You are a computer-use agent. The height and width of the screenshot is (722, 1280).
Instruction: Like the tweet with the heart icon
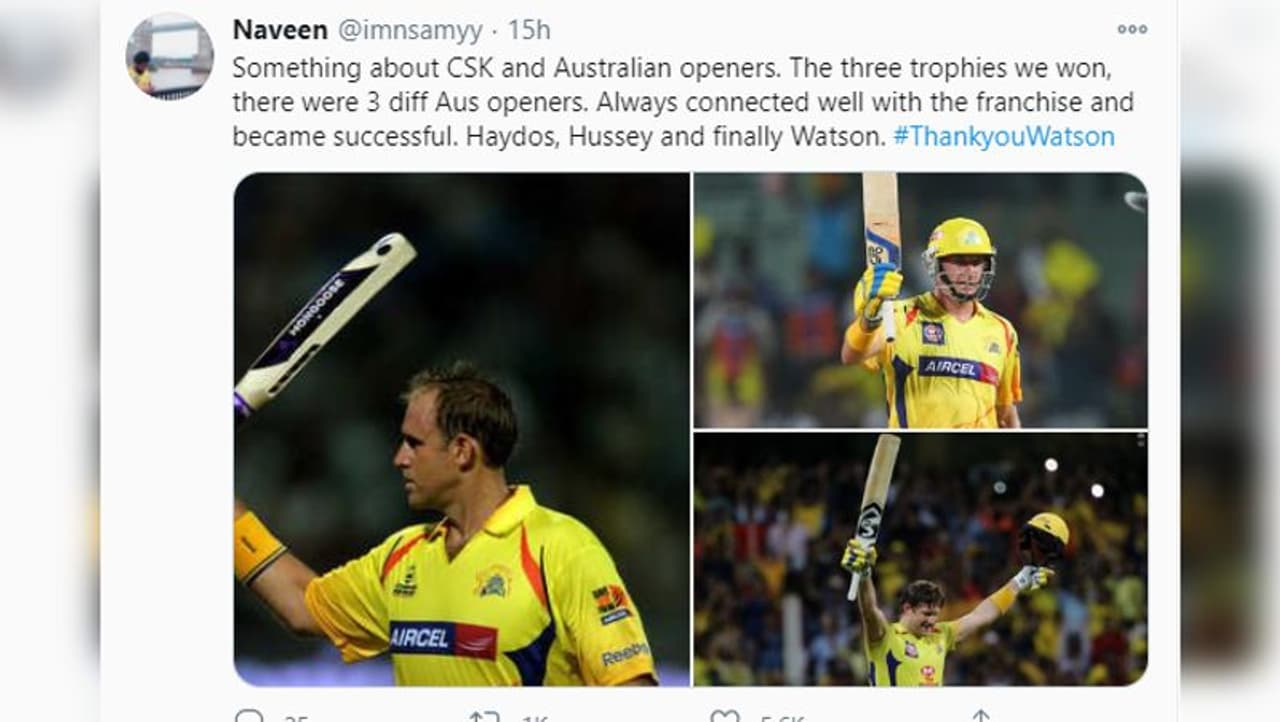click(723, 717)
